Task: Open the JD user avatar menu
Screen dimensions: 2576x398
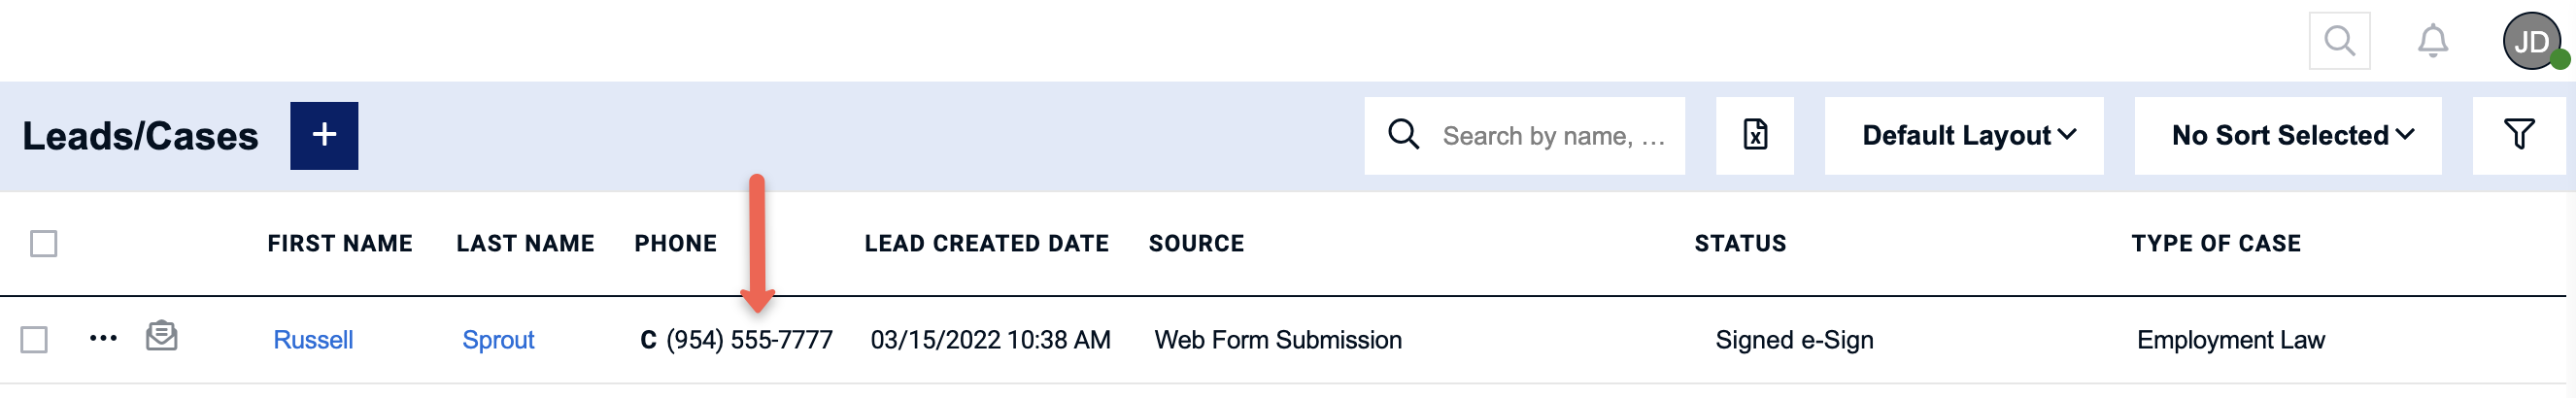Action: coord(2531,41)
